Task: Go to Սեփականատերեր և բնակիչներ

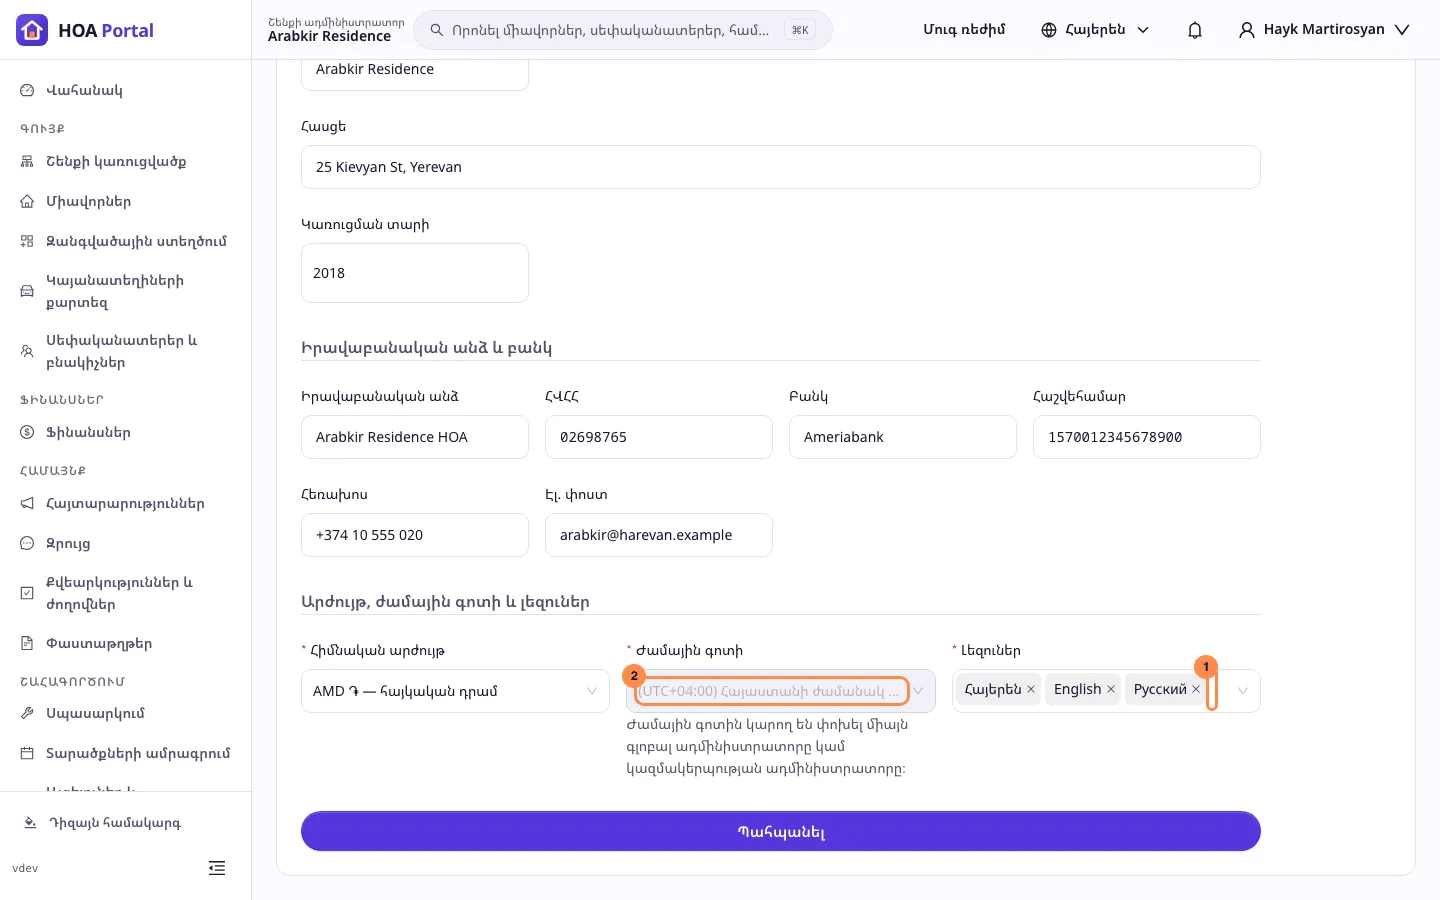Action: coord(125,351)
